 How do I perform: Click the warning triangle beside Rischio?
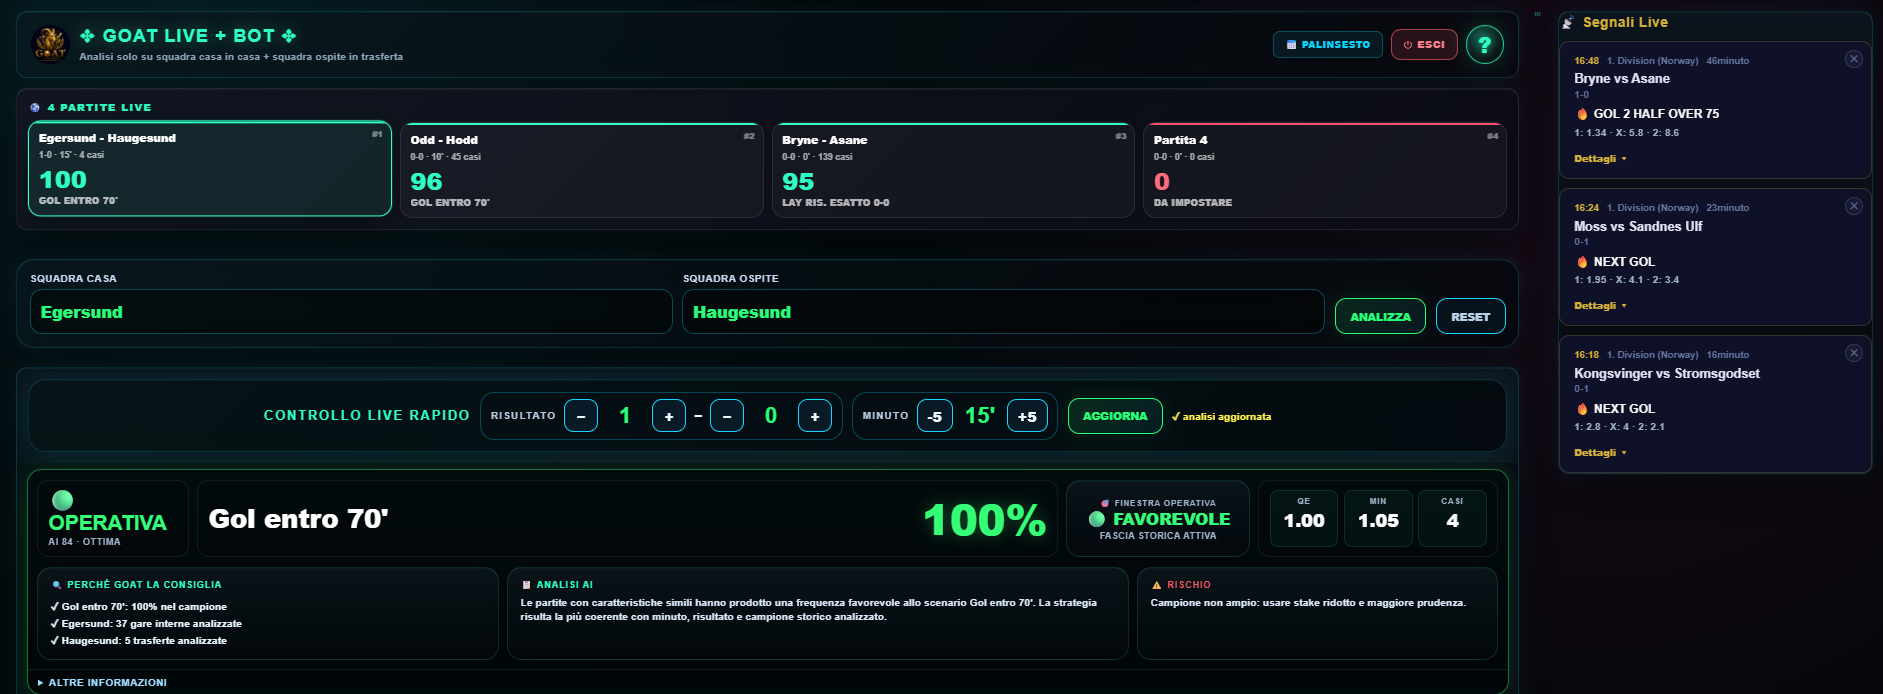point(1157,585)
